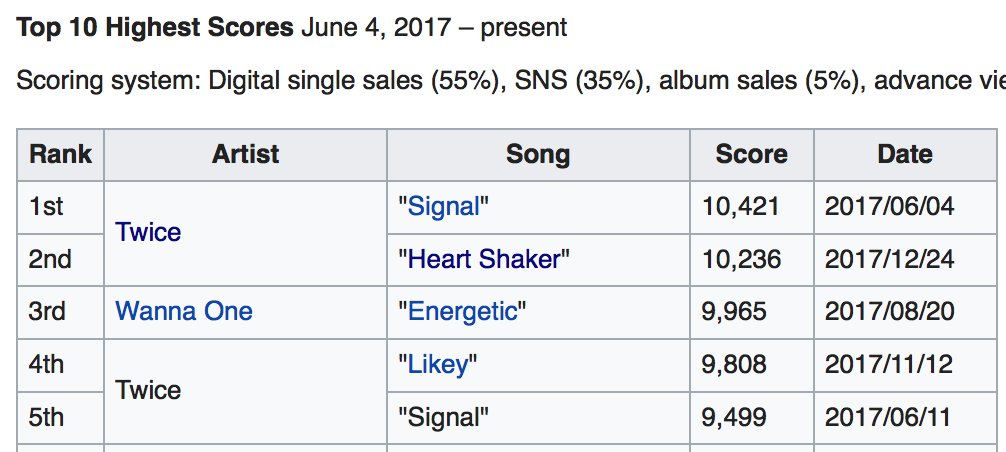Open the blue Twice artist link
The width and height of the screenshot is (1006, 452).
click(148, 233)
